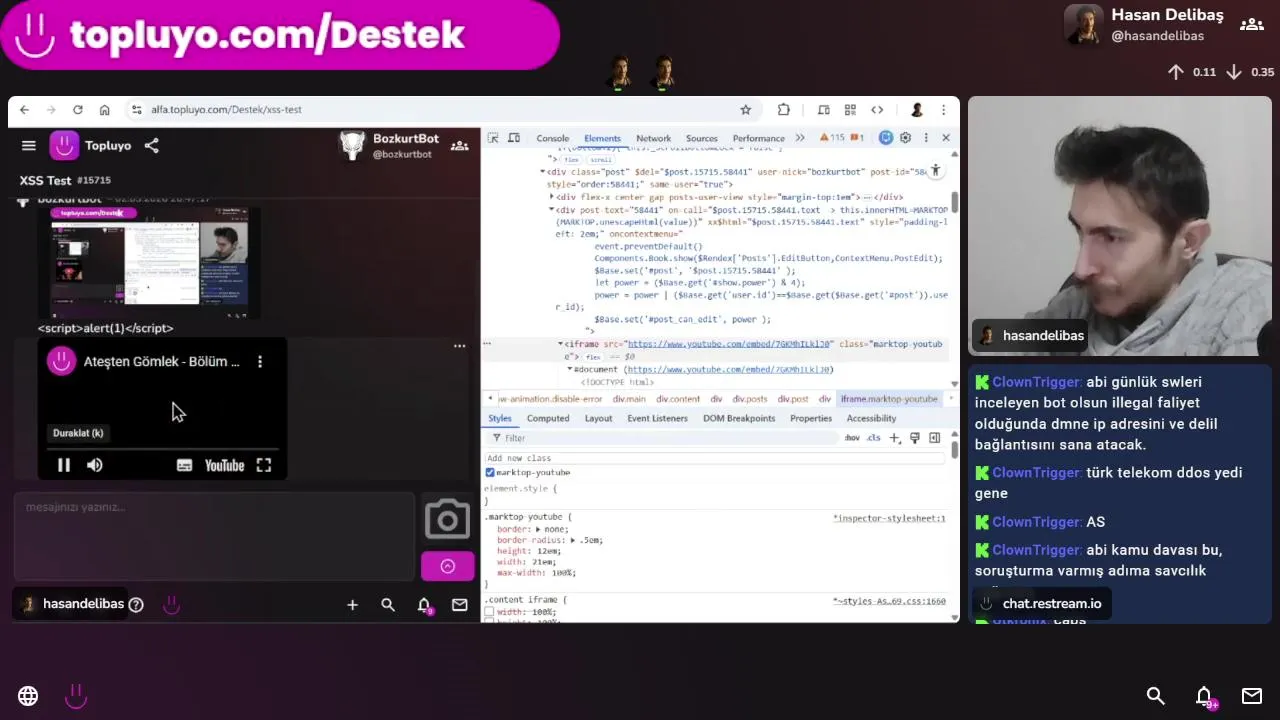Close the DevTools panel
1280x720 pixels.
(946, 138)
